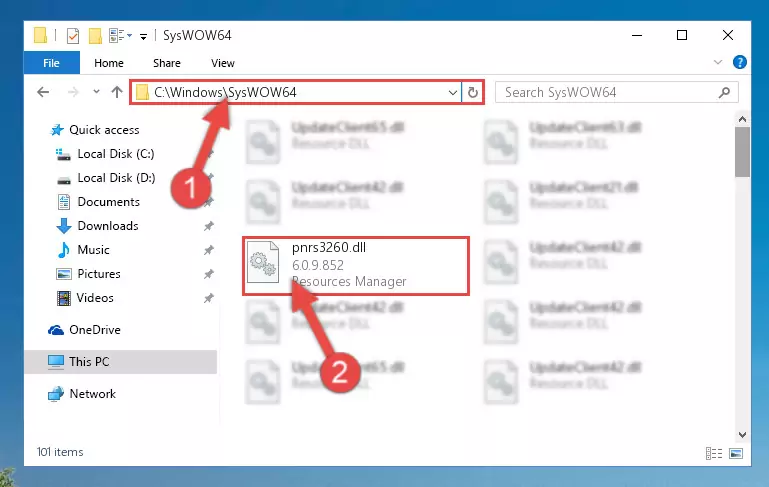Screen dimensions: 769x487
Task: Switch to the View ribbon tab
Action: [x=223, y=63]
